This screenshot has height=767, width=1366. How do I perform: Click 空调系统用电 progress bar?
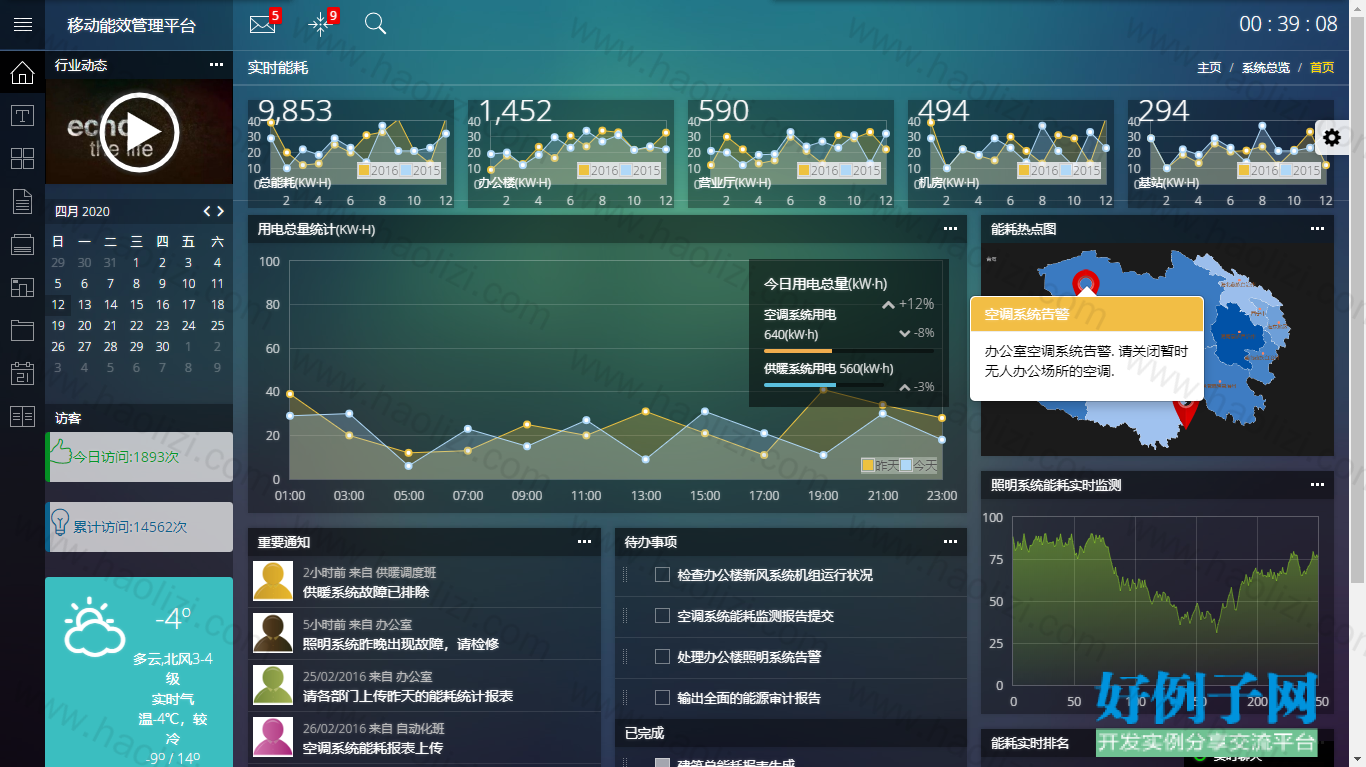848,351
